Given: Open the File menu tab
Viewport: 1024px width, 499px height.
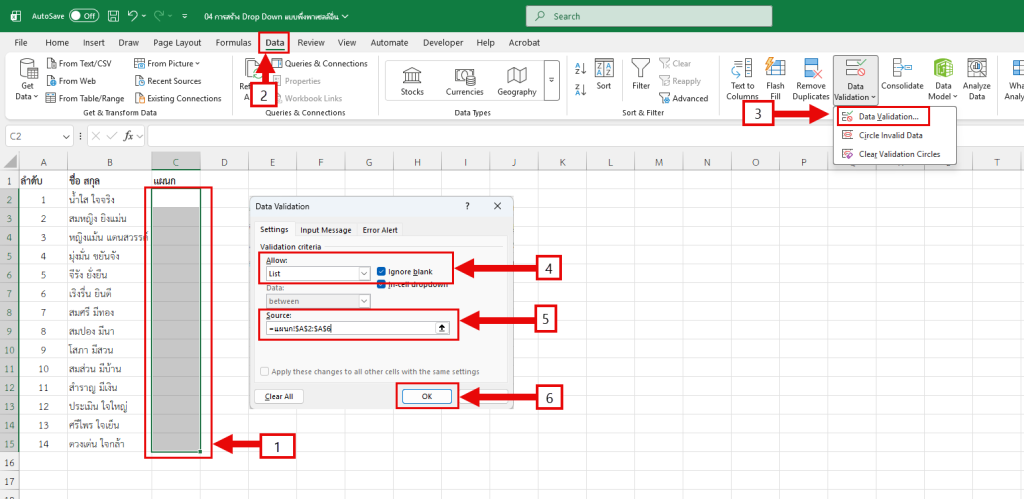Looking at the screenshot, I should click(21, 42).
